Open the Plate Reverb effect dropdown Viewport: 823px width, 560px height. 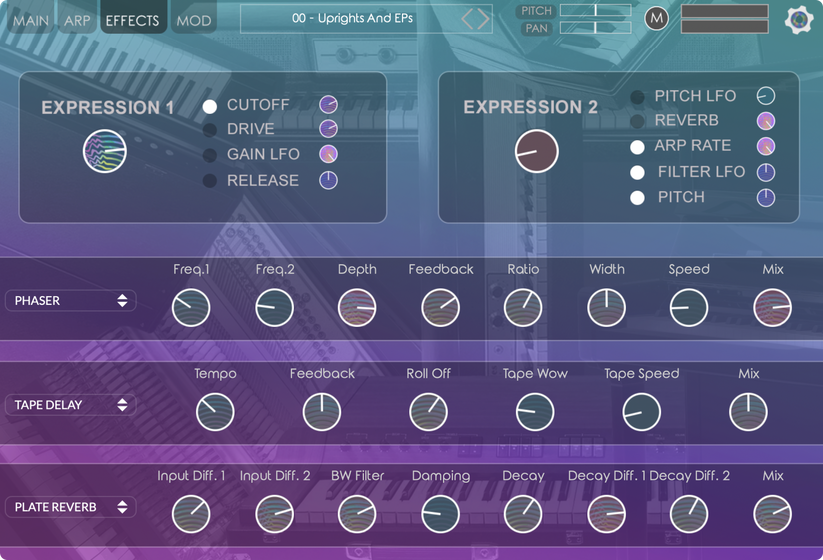[x=71, y=507]
